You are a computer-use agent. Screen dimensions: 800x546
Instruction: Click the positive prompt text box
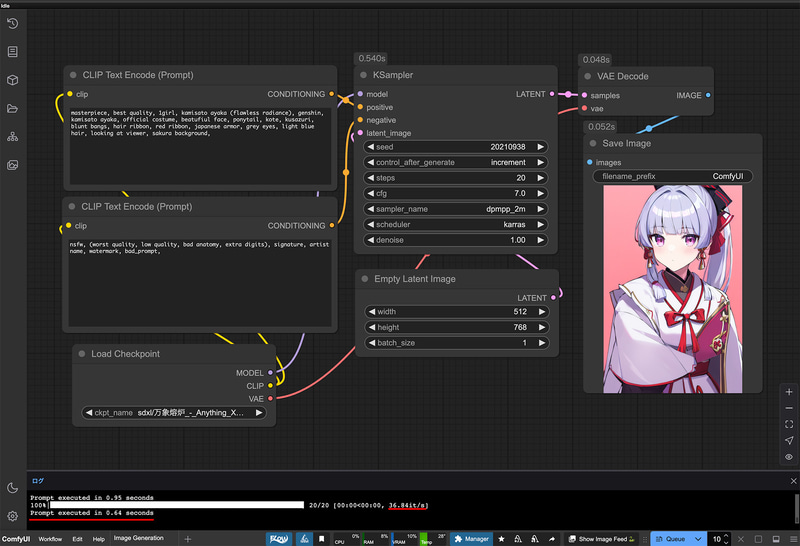(200, 146)
